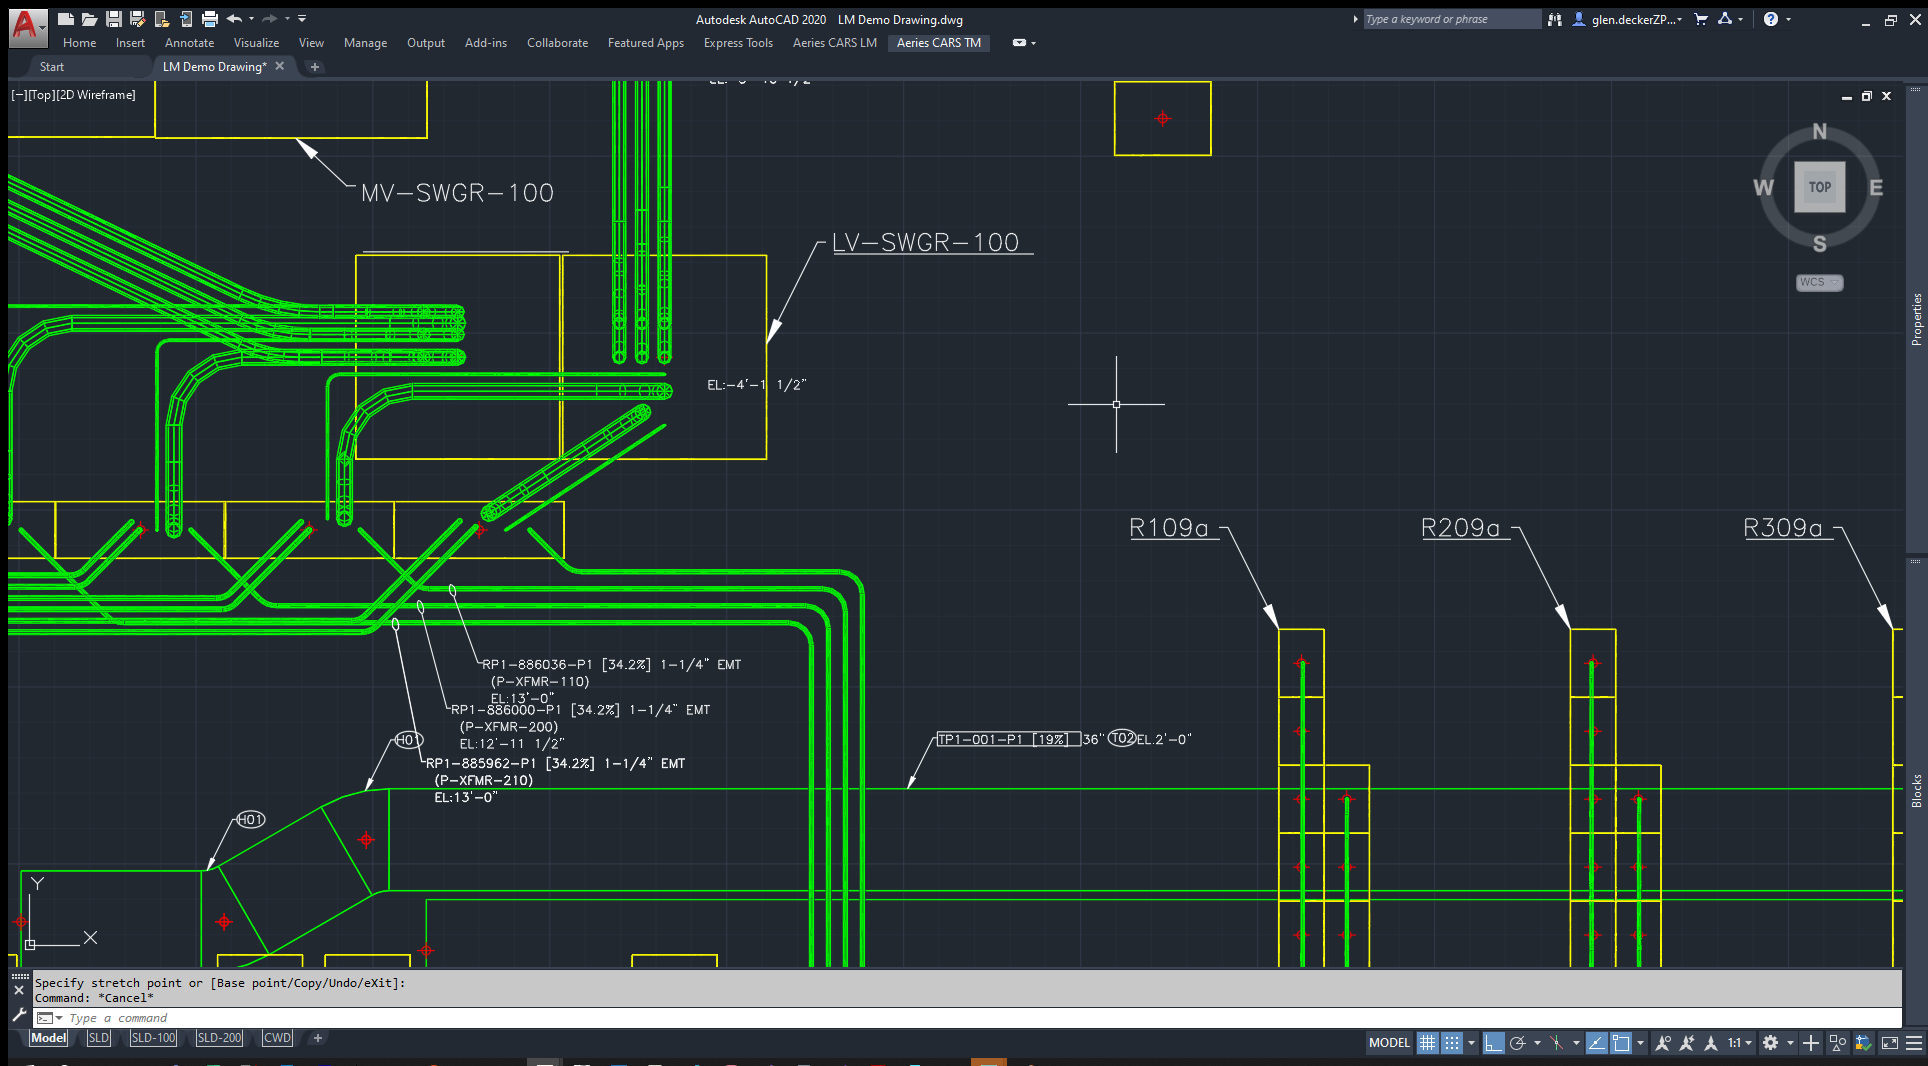Toggle Ortho mode in status bar
Viewport: 1928px width, 1066px height.
coord(1494,1043)
